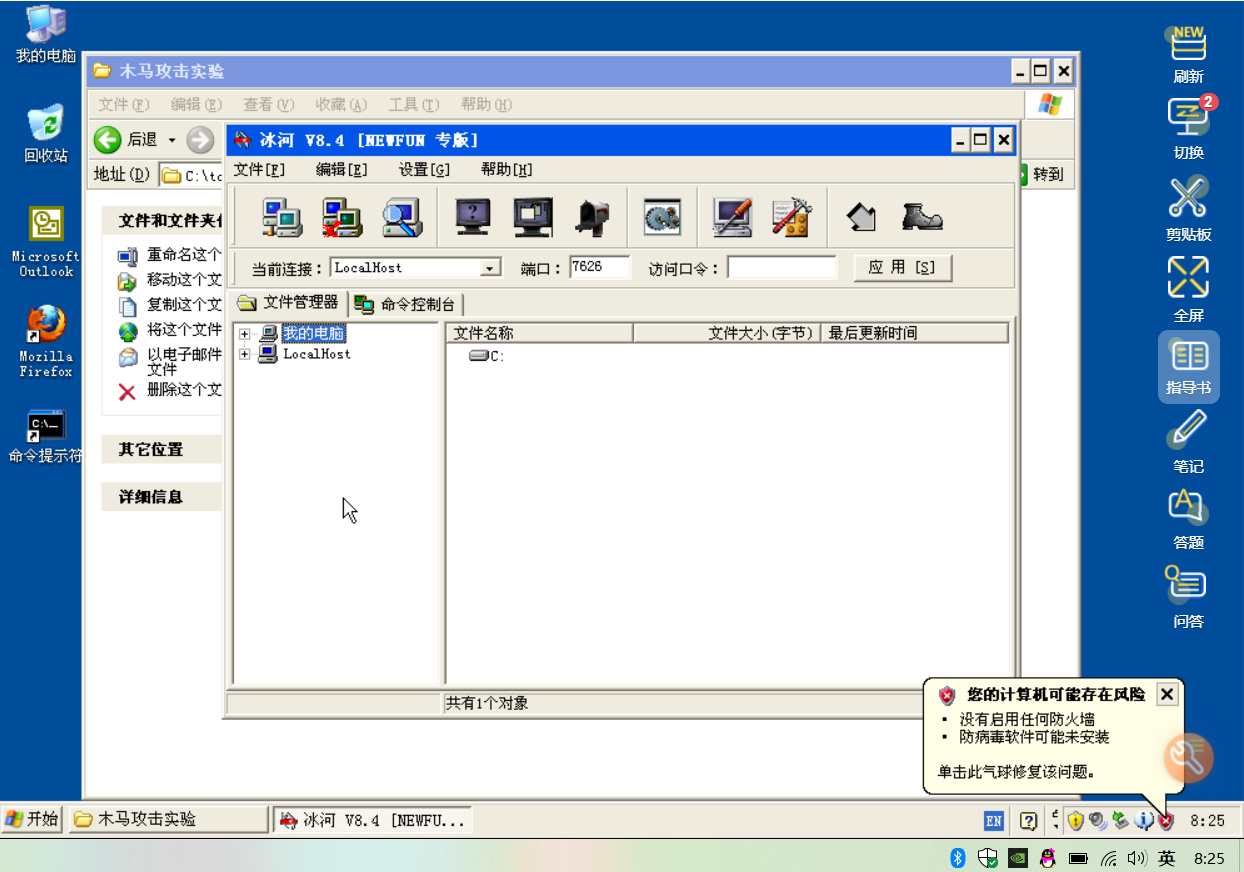Click the 刷新 sidebar icon

[x=1188, y=55]
